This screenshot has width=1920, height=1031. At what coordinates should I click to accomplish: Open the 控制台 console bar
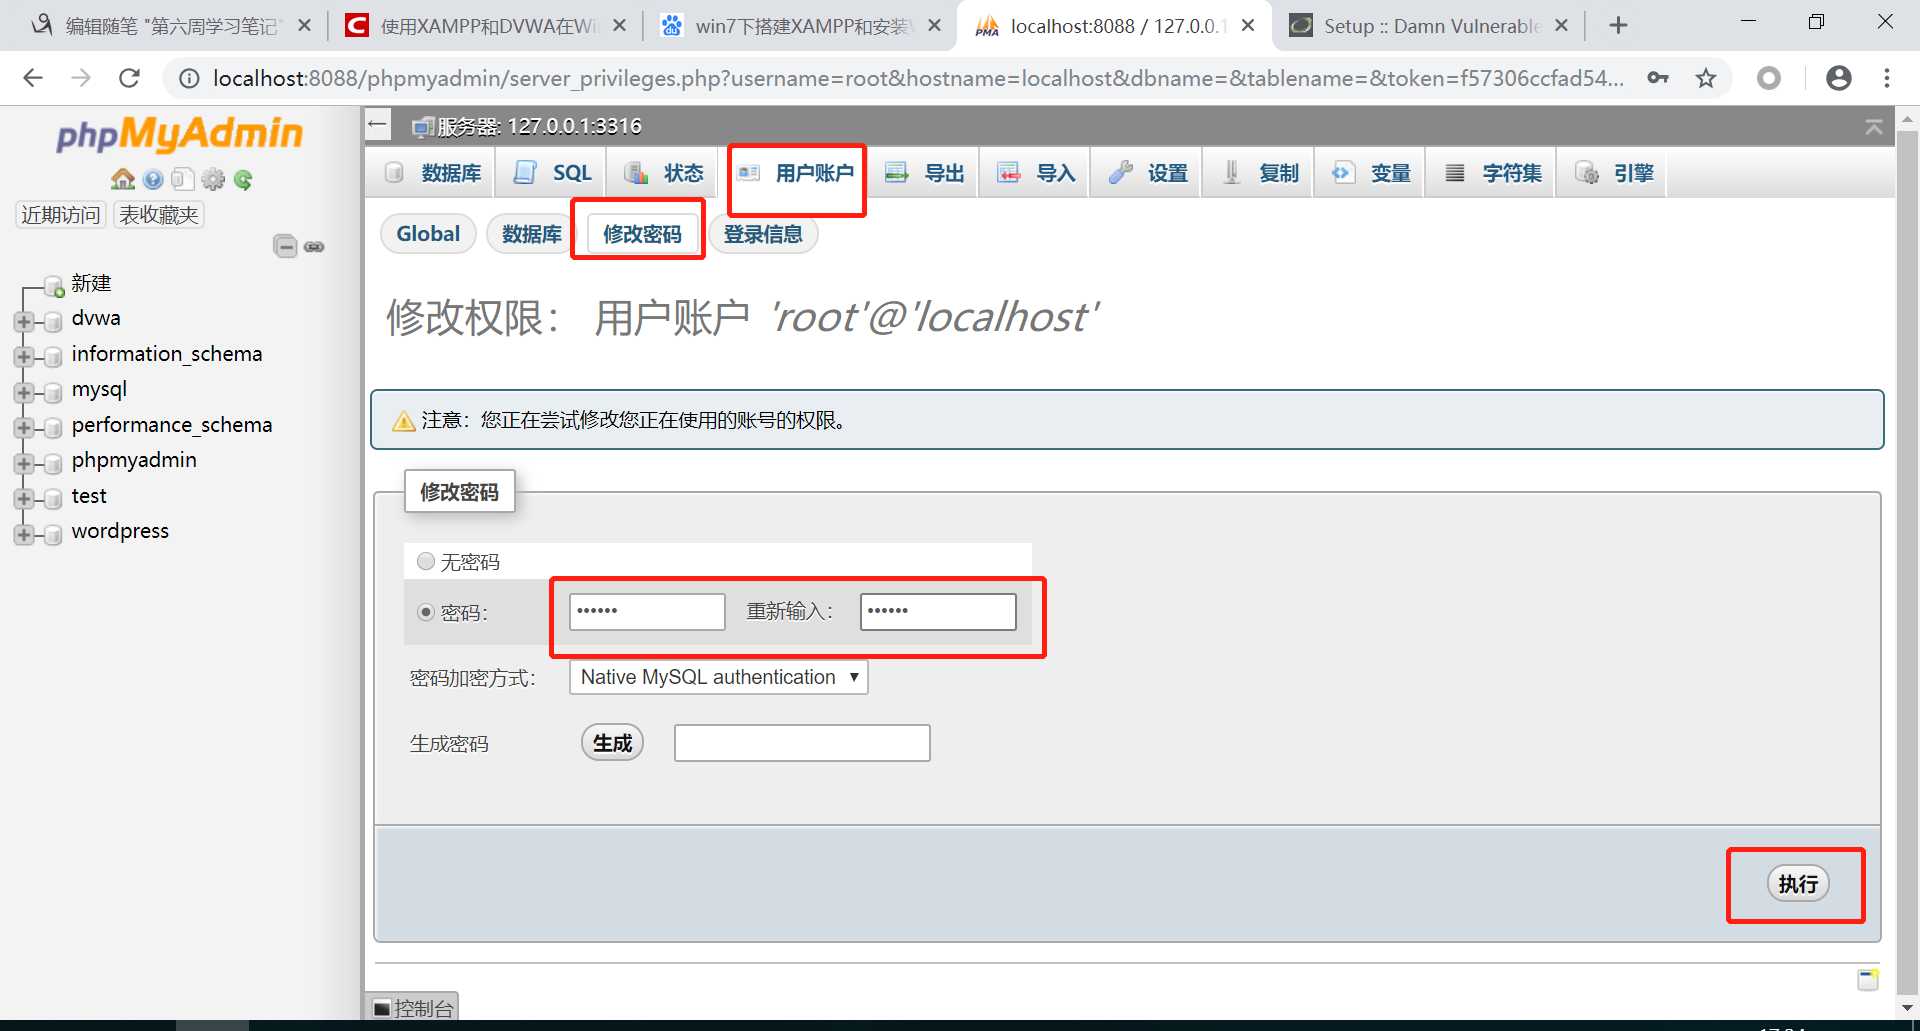pos(413,1007)
